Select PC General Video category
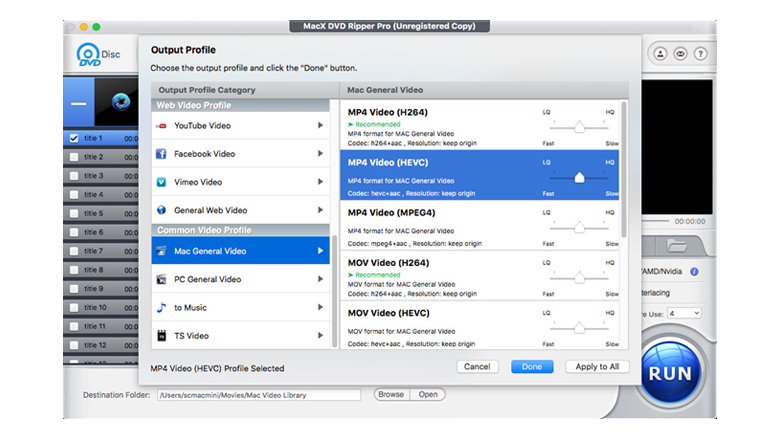Screen dimensions: 780x438 [x=240, y=279]
